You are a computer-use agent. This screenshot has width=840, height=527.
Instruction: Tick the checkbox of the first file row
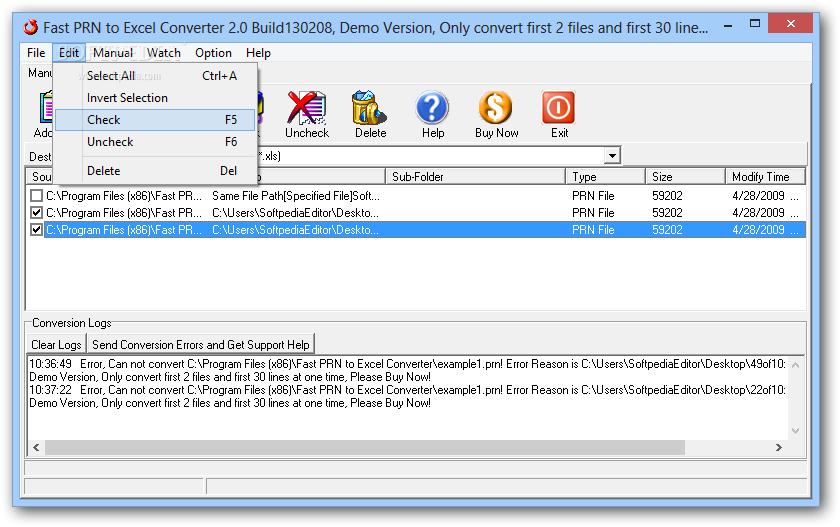click(x=36, y=195)
